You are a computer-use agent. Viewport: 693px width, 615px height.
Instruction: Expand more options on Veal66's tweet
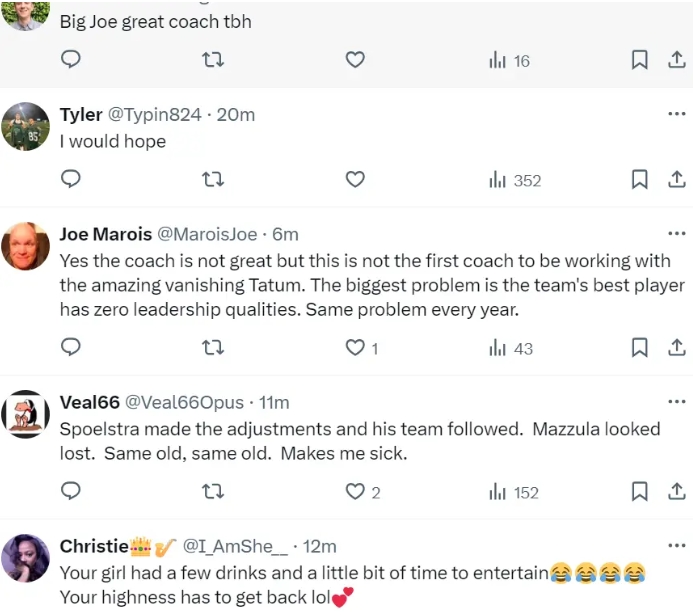(676, 402)
